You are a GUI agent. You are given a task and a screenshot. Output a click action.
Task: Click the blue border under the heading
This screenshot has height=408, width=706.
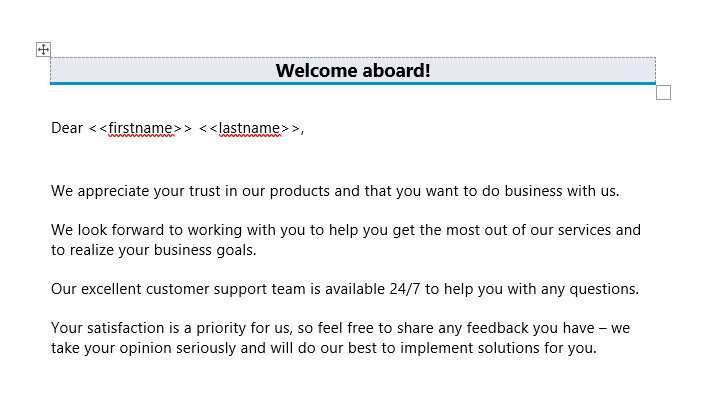(x=353, y=83)
